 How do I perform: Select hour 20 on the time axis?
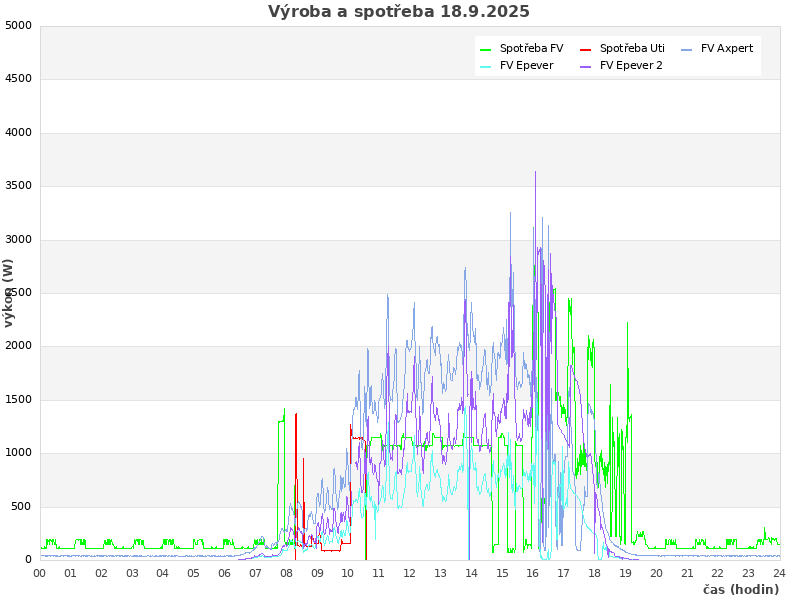coord(656,573)
